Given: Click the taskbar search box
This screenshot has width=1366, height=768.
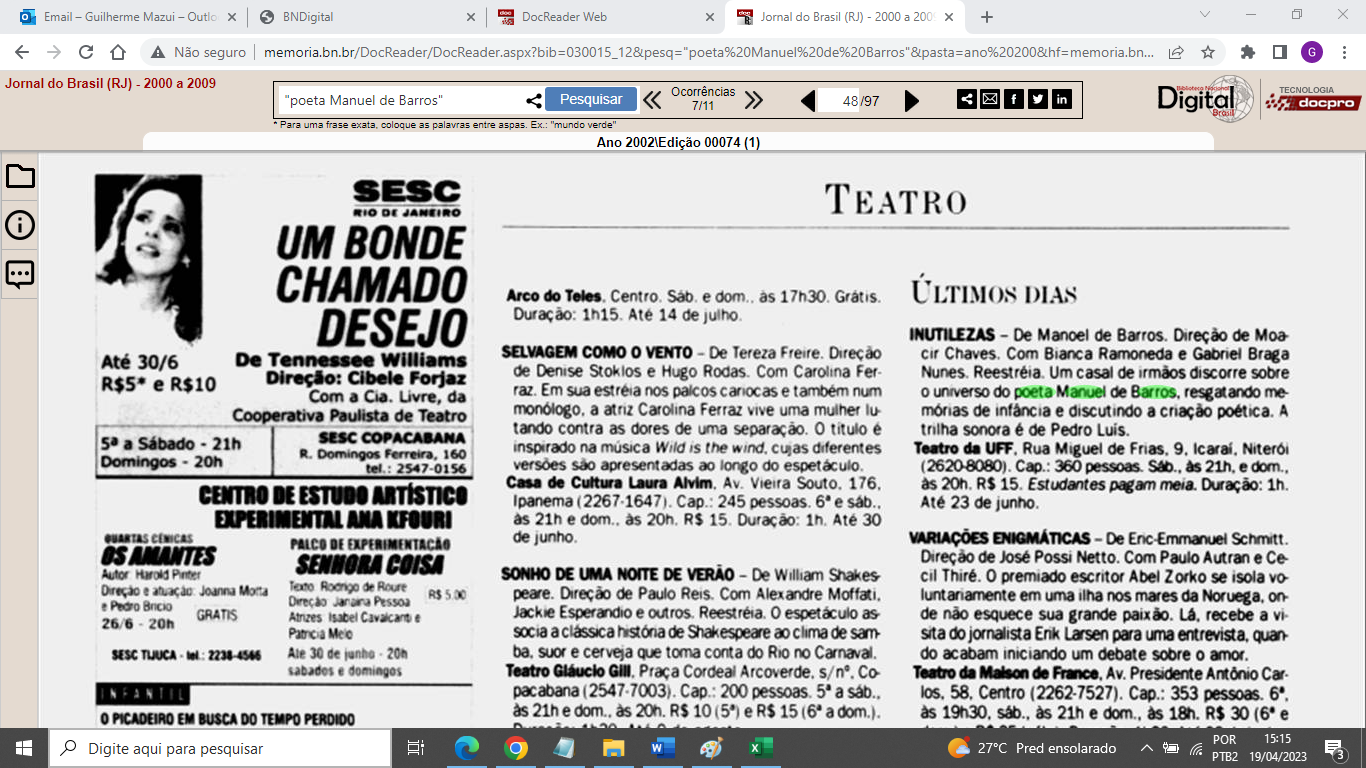Looking at the screenshot, I should click(x=220, y=748).
